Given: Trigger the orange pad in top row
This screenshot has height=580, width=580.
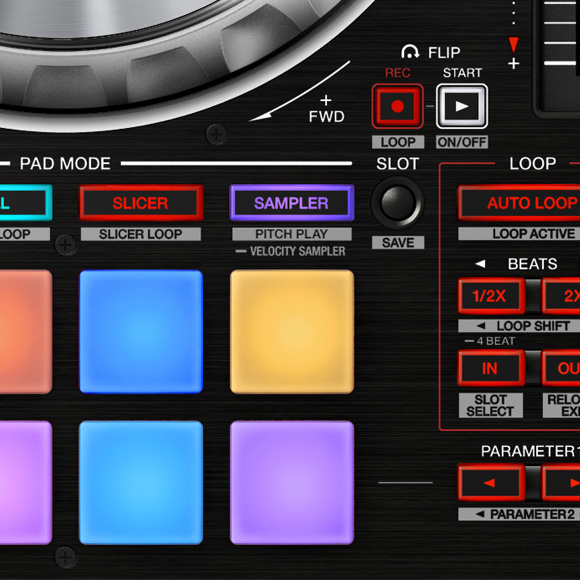Looking at the screenshot, I should [x=26, y=331].
